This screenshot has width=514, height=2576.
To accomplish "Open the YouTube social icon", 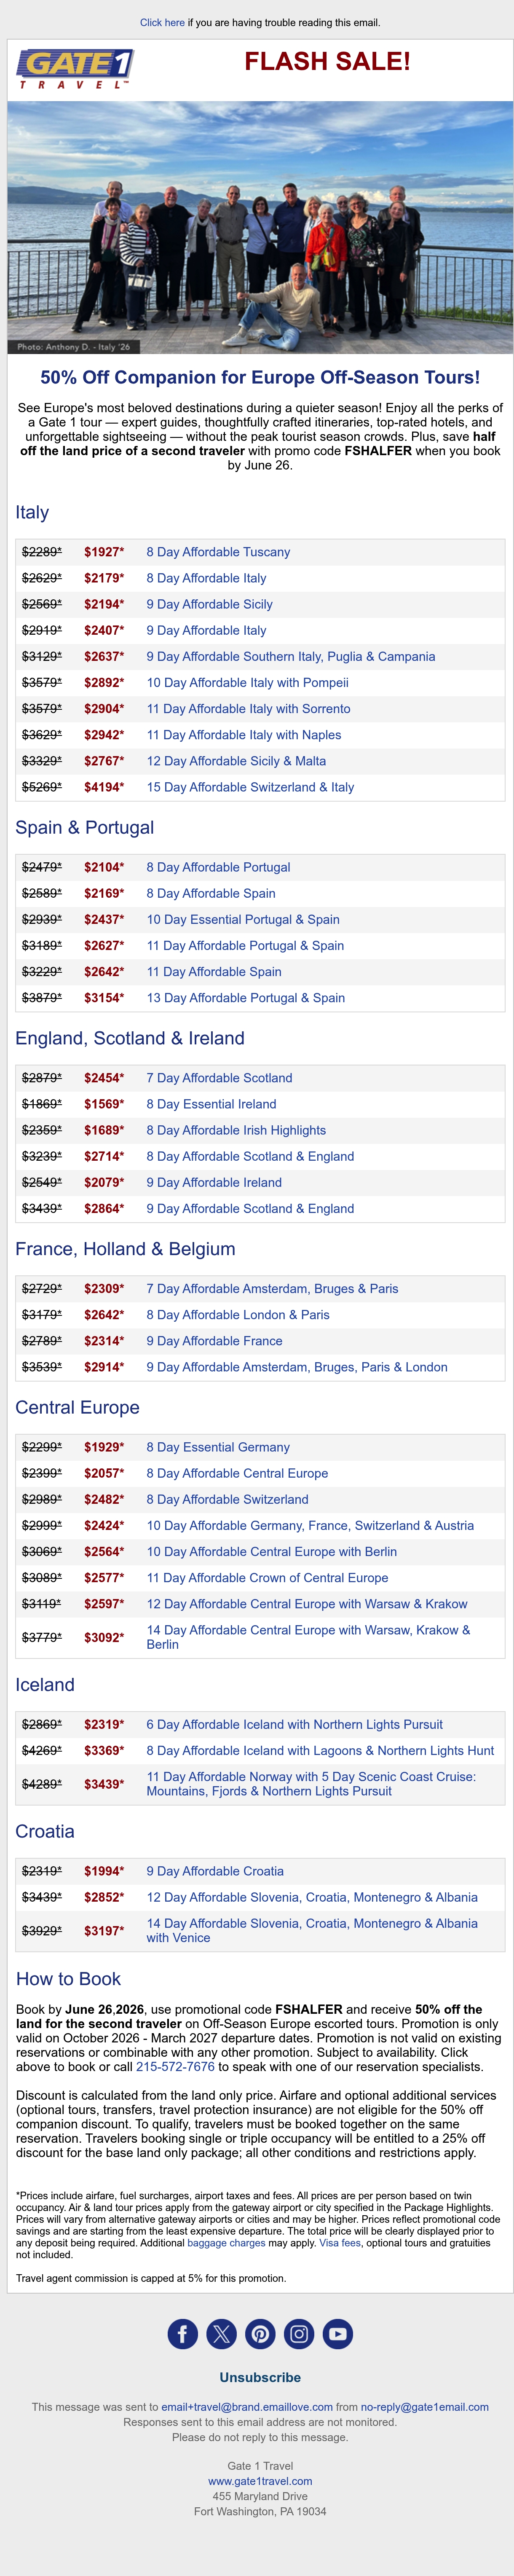I will tap(338, 2334).
